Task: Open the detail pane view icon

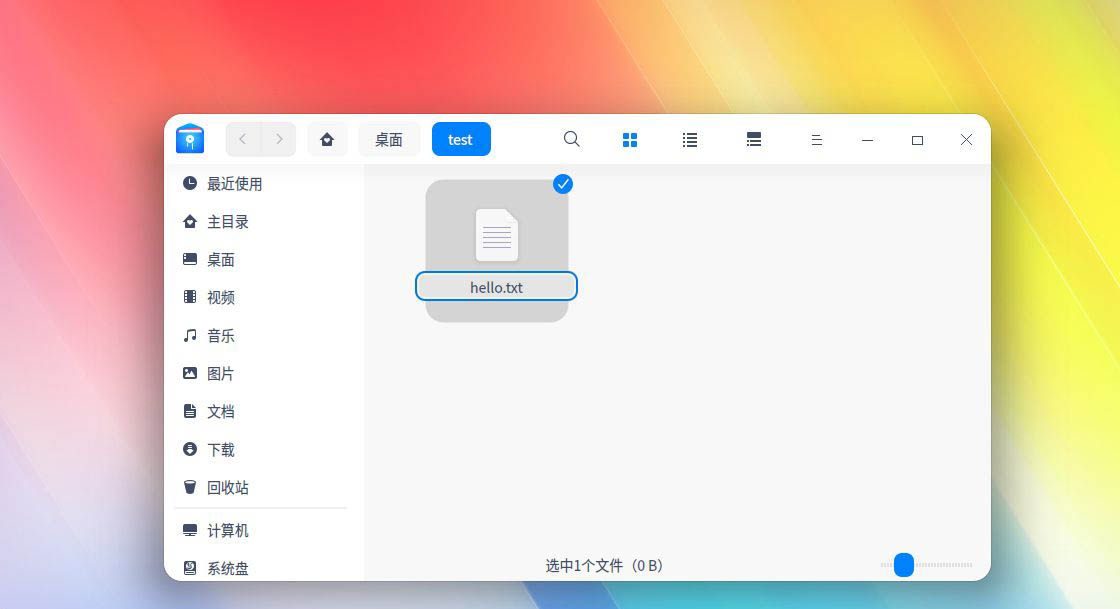Action: click(x=754, y=140)
